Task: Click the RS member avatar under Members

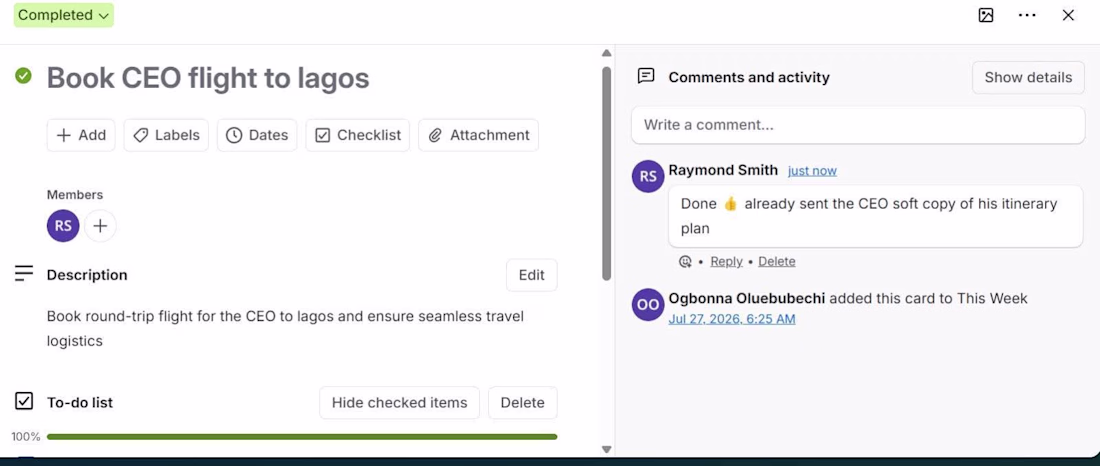Action: [x=63, y=226]
